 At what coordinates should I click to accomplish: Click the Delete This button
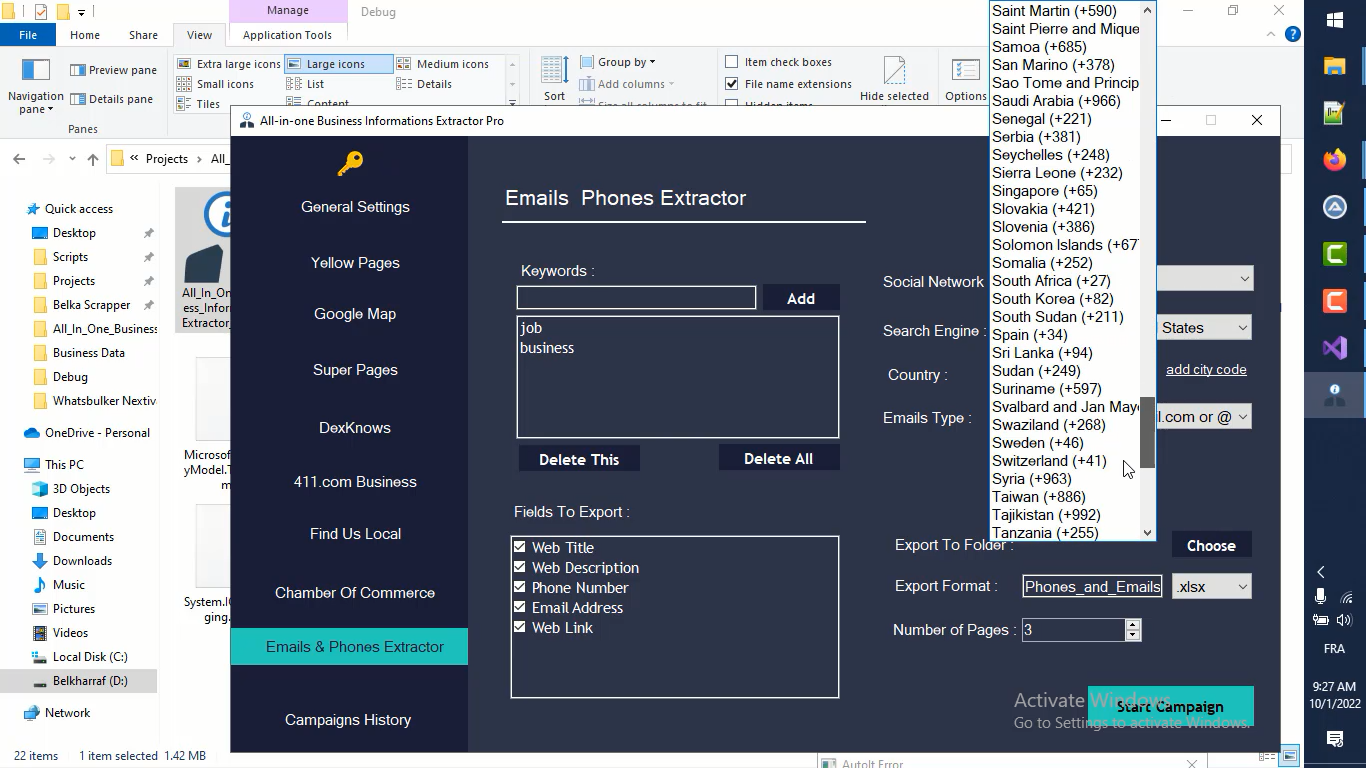pyautogui.click(x=579, y=459)
